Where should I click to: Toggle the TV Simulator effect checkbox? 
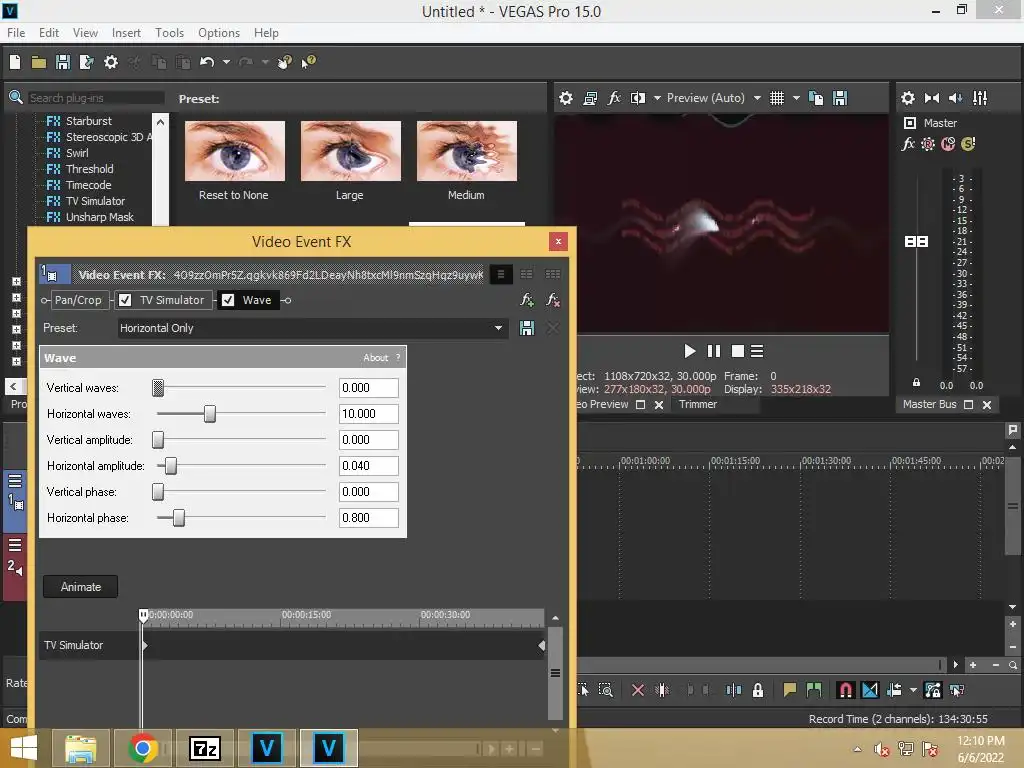(125, 300)
